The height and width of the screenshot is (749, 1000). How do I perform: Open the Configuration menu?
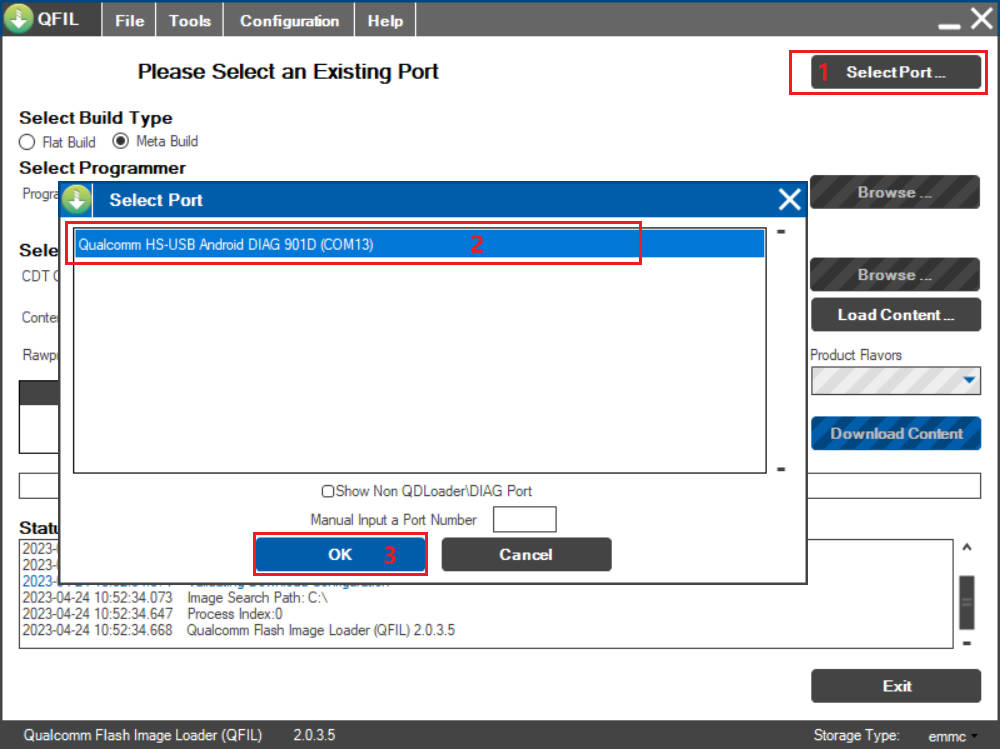click(x=289, y=20)
